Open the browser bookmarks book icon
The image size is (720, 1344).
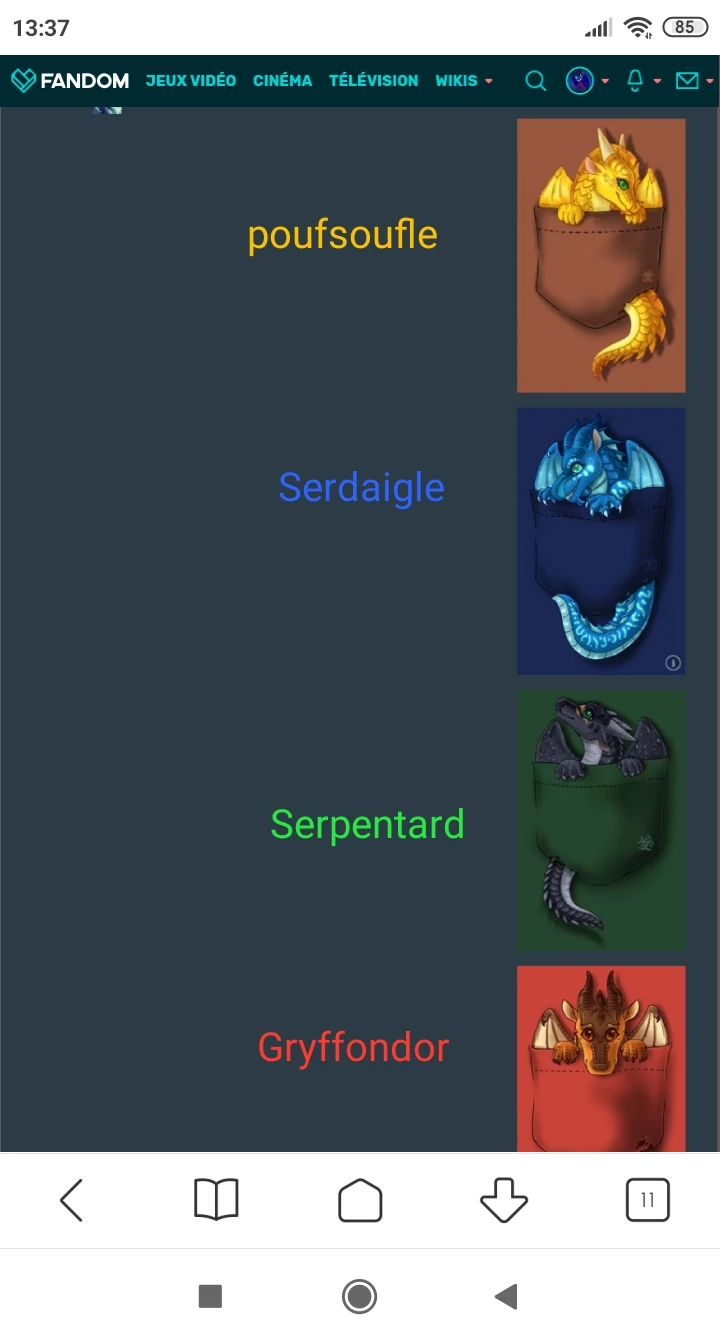216,1200
